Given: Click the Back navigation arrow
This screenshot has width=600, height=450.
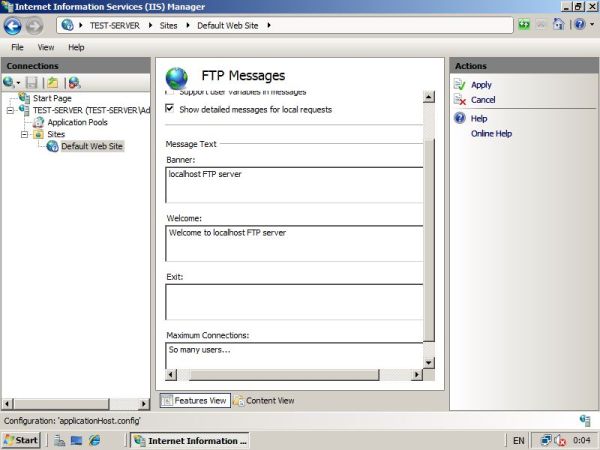Looking at the screenshot, I should (x=13, y=26).
